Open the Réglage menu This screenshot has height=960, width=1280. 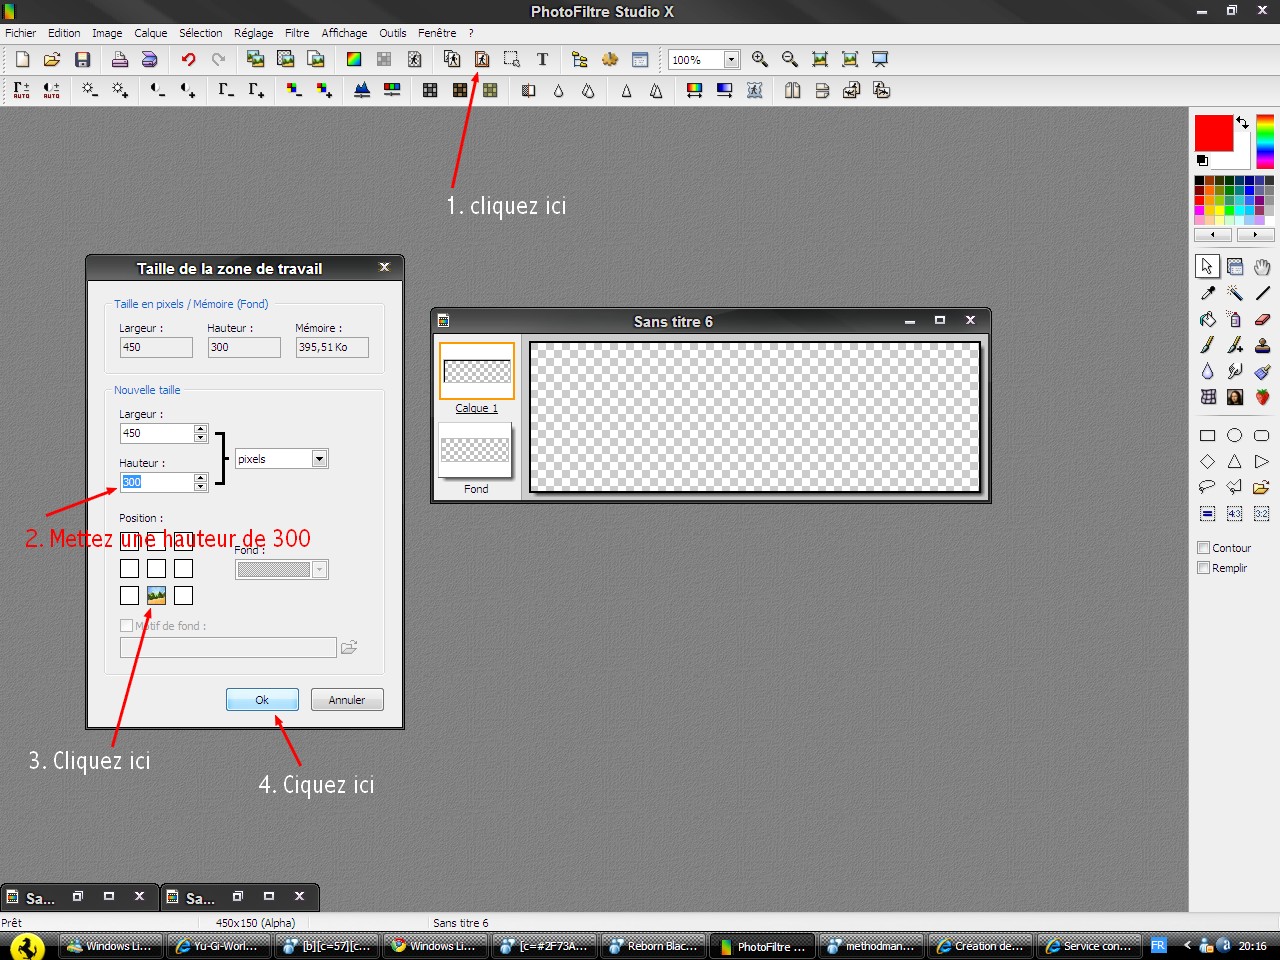click(x=254, y=33)
